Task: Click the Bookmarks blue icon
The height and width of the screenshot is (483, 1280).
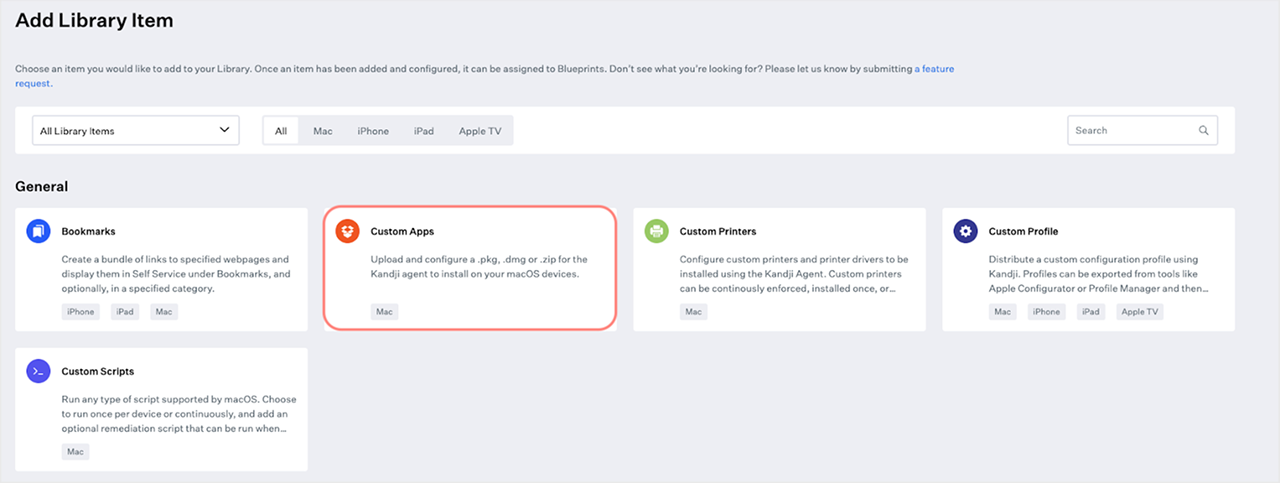Action: pos(38,231)
